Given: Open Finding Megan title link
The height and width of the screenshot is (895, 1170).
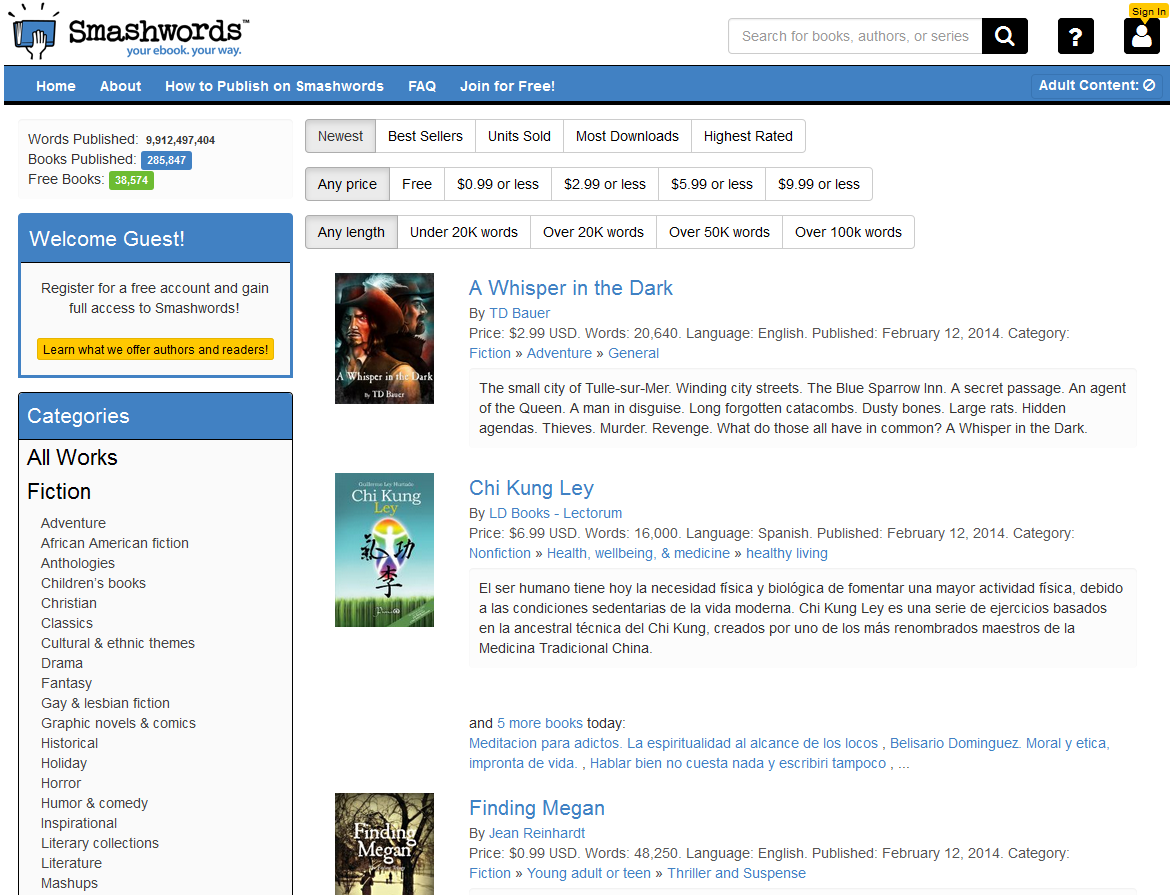Looking at the screenshot, I should 536,808.
